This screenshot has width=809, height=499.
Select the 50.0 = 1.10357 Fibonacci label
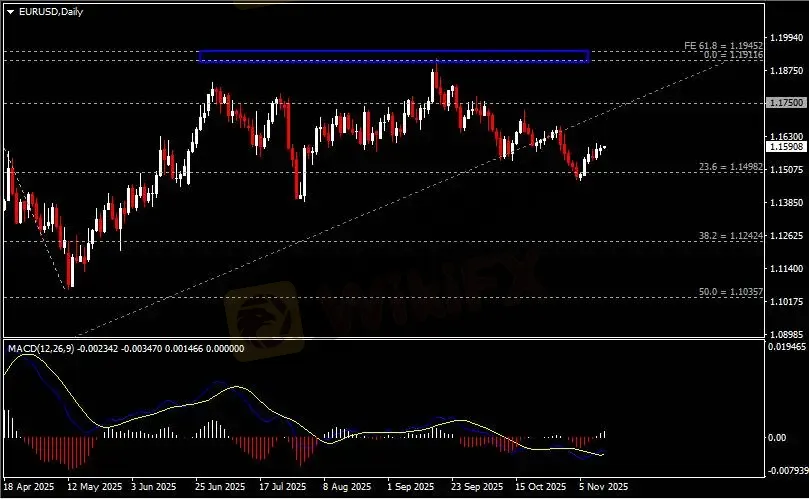[x=731, y=292]
